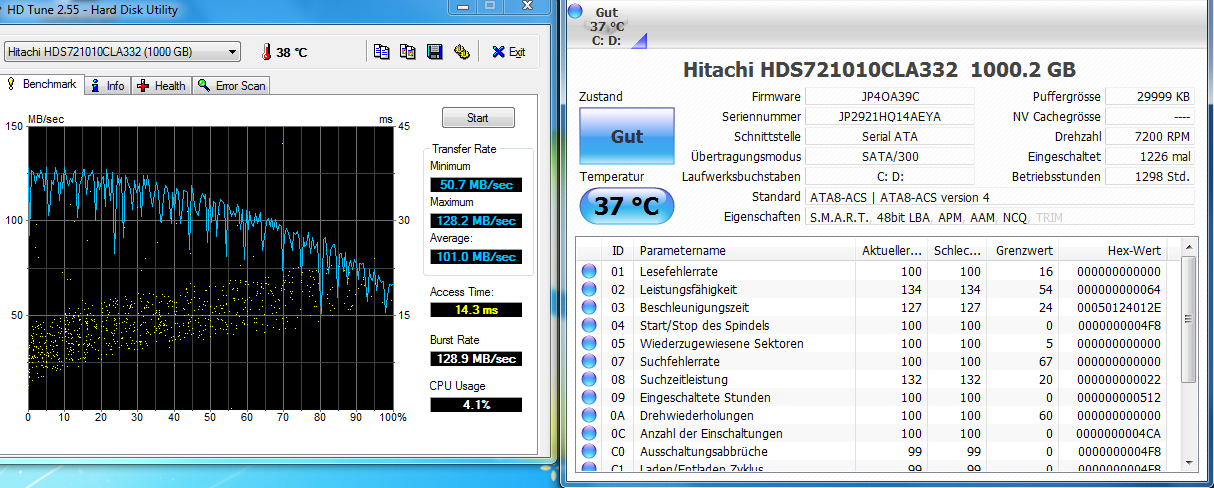Click the Parametername column header
The image size is (1214, 488).
(x=747, y=250)
